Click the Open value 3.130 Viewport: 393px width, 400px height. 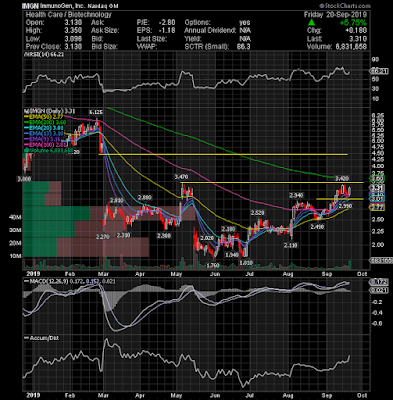(x=72, y=23)
